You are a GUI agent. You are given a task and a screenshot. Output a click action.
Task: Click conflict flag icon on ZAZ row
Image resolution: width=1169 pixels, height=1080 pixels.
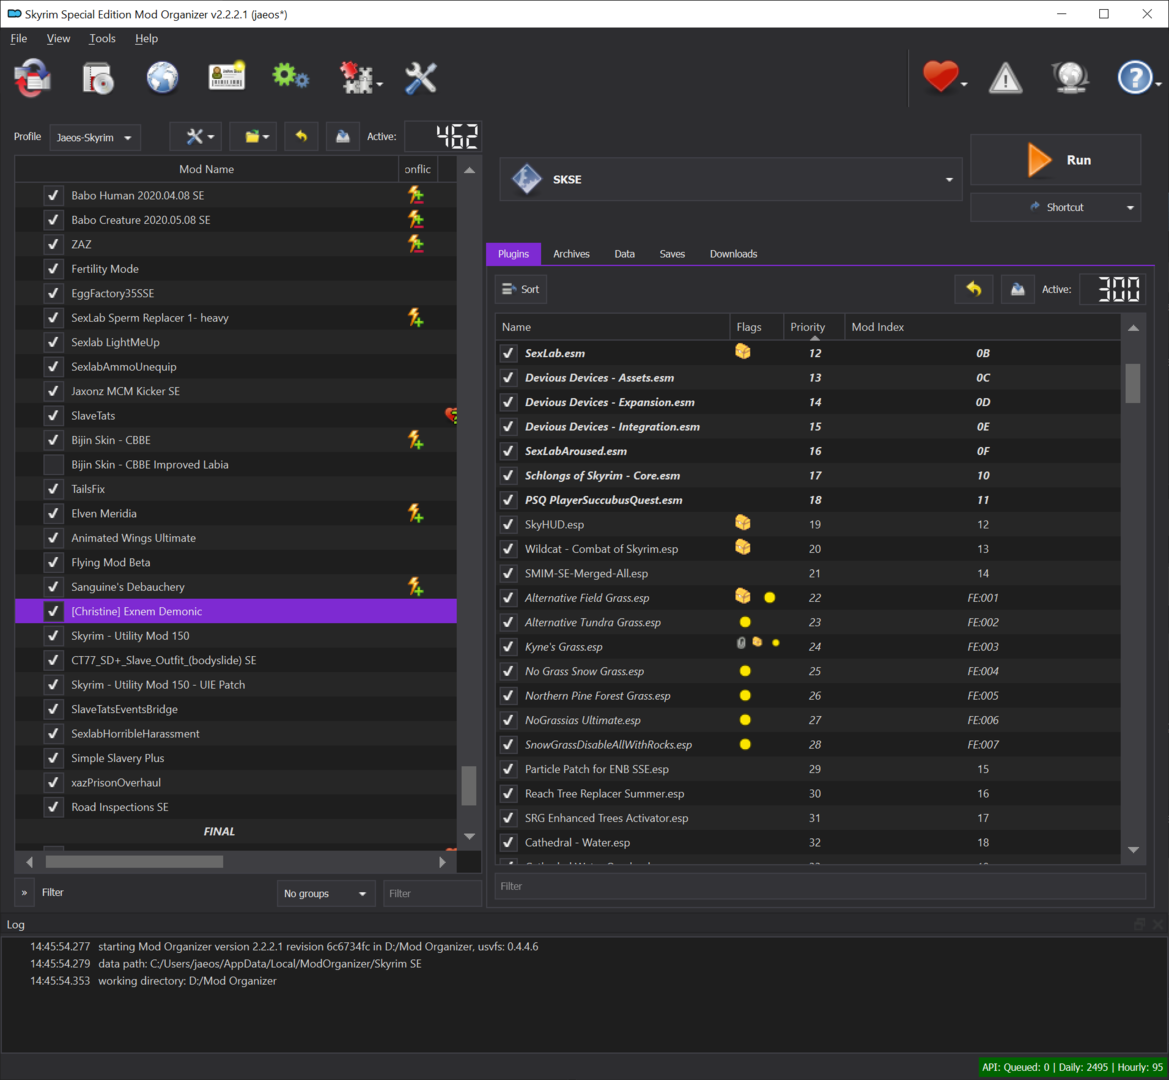(x=416, y=244)
